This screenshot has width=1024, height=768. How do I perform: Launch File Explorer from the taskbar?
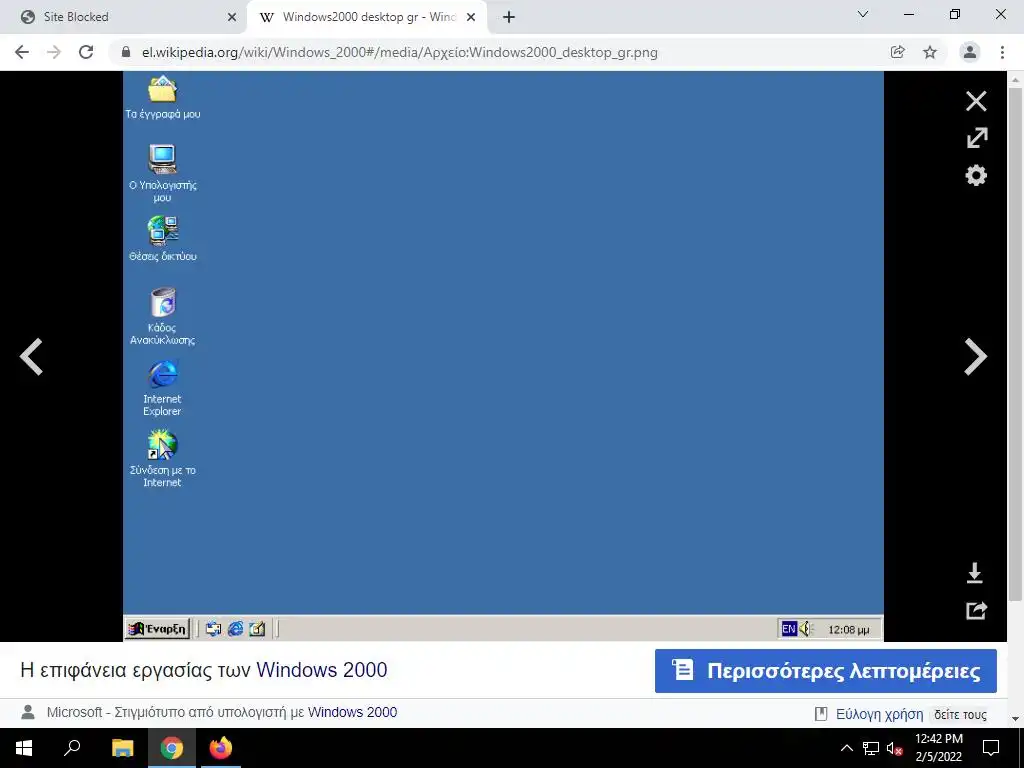pos(122,748)
